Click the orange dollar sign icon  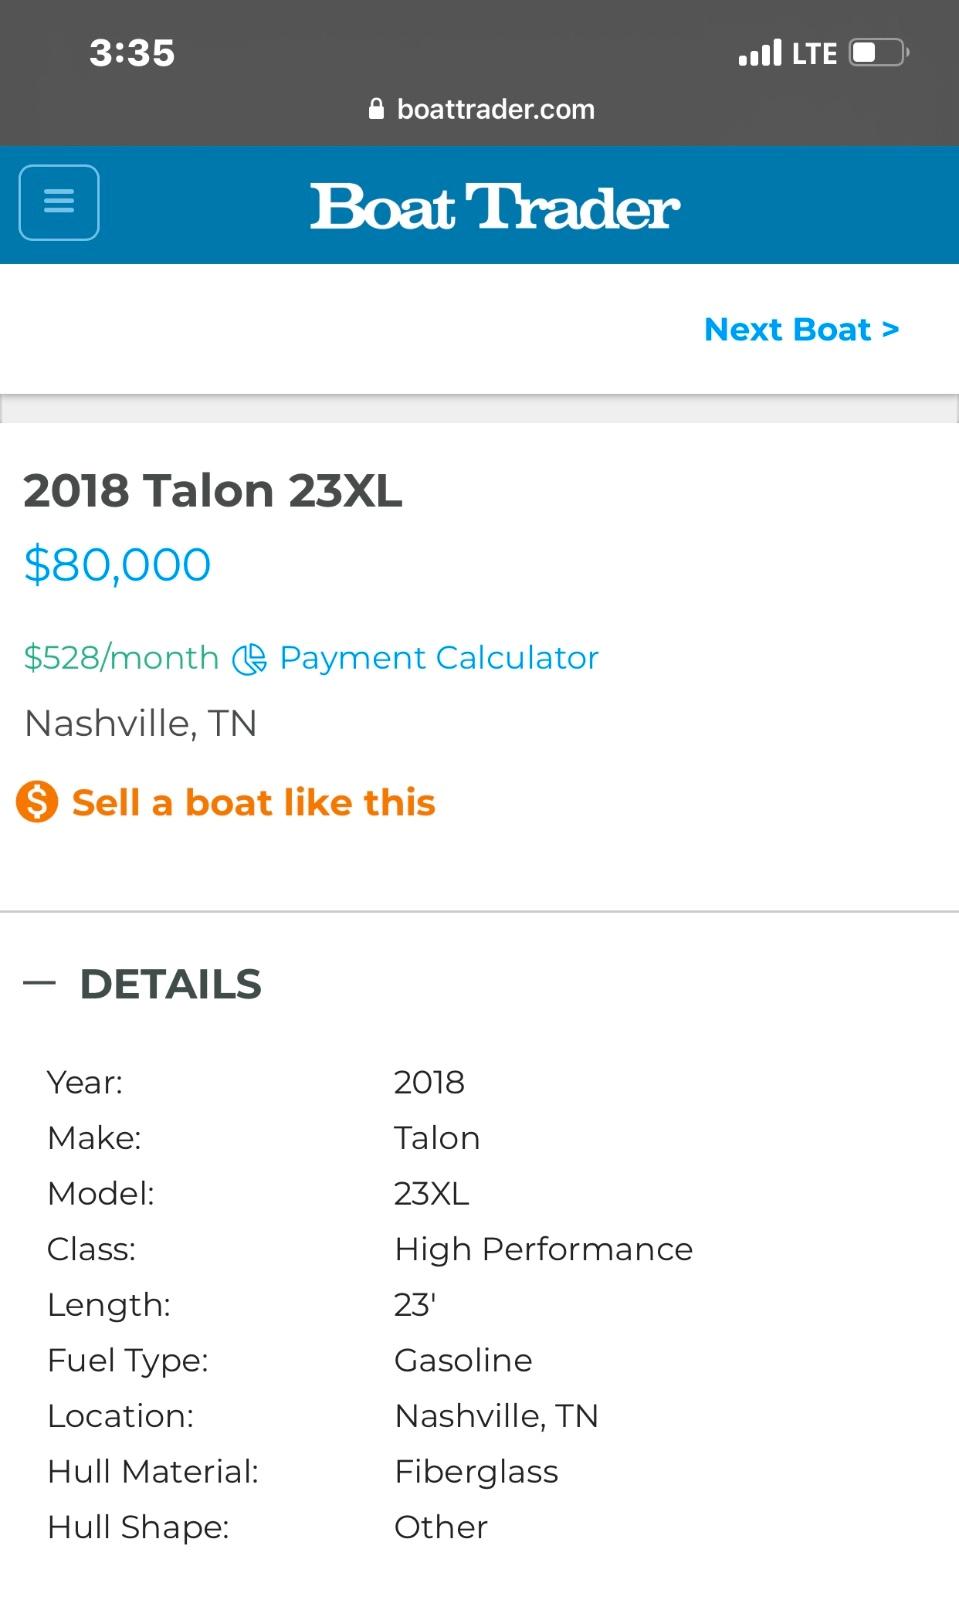(x=37, y=802)
